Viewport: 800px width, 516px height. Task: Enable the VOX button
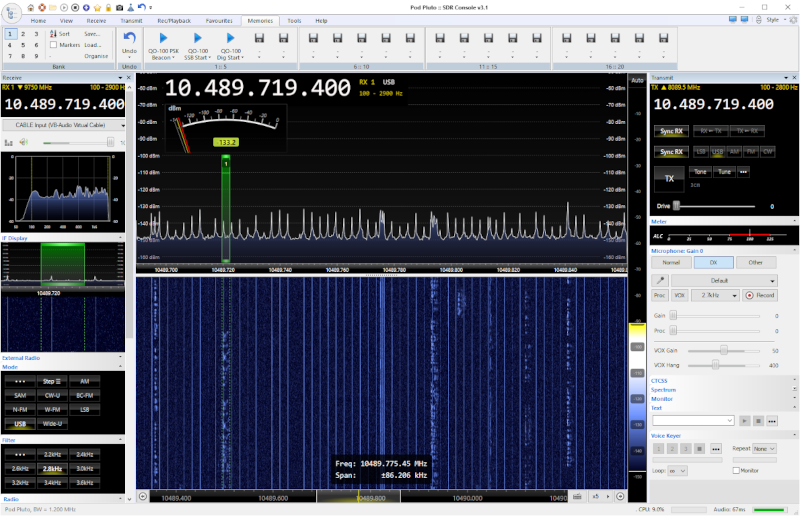(x=680, y=296)
